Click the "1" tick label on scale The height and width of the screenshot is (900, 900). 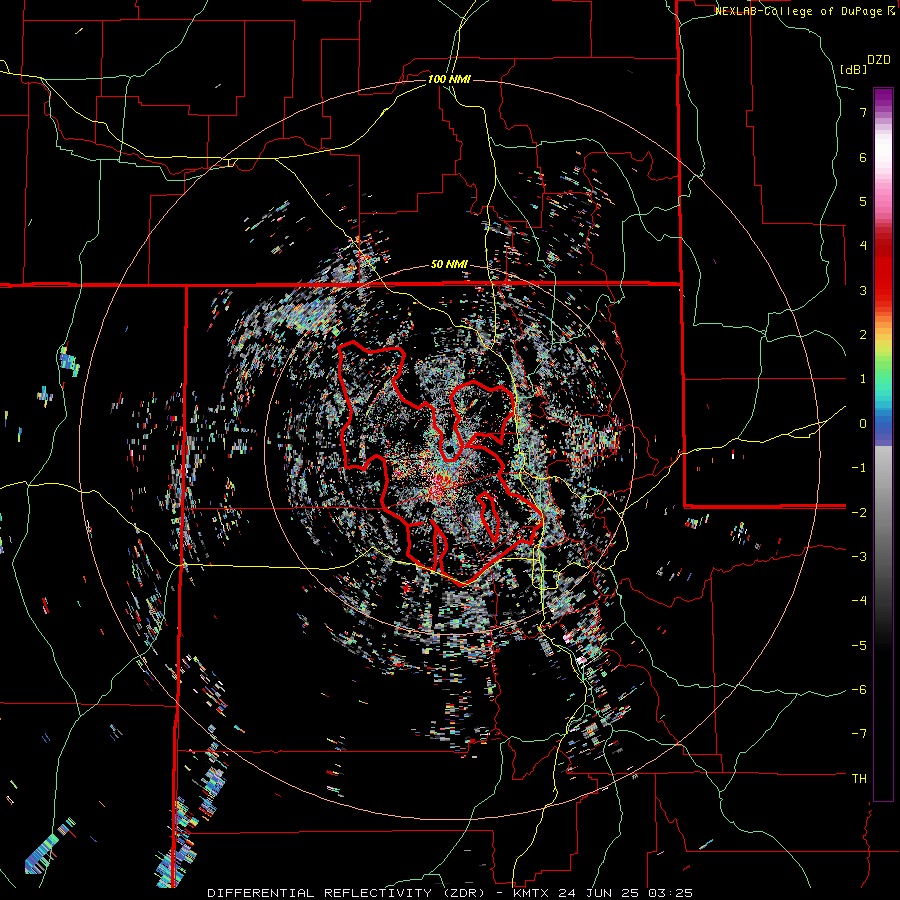click(x=863, y=379)
